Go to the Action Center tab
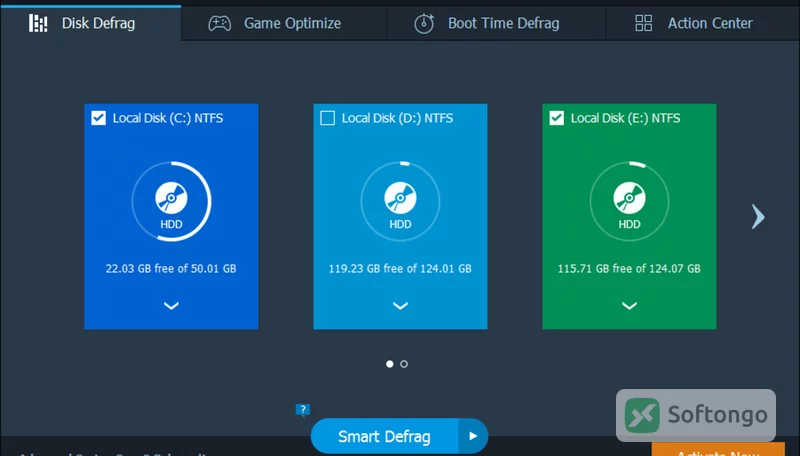The width and height of the screenshot is (800, 456). tap(703, 23)
